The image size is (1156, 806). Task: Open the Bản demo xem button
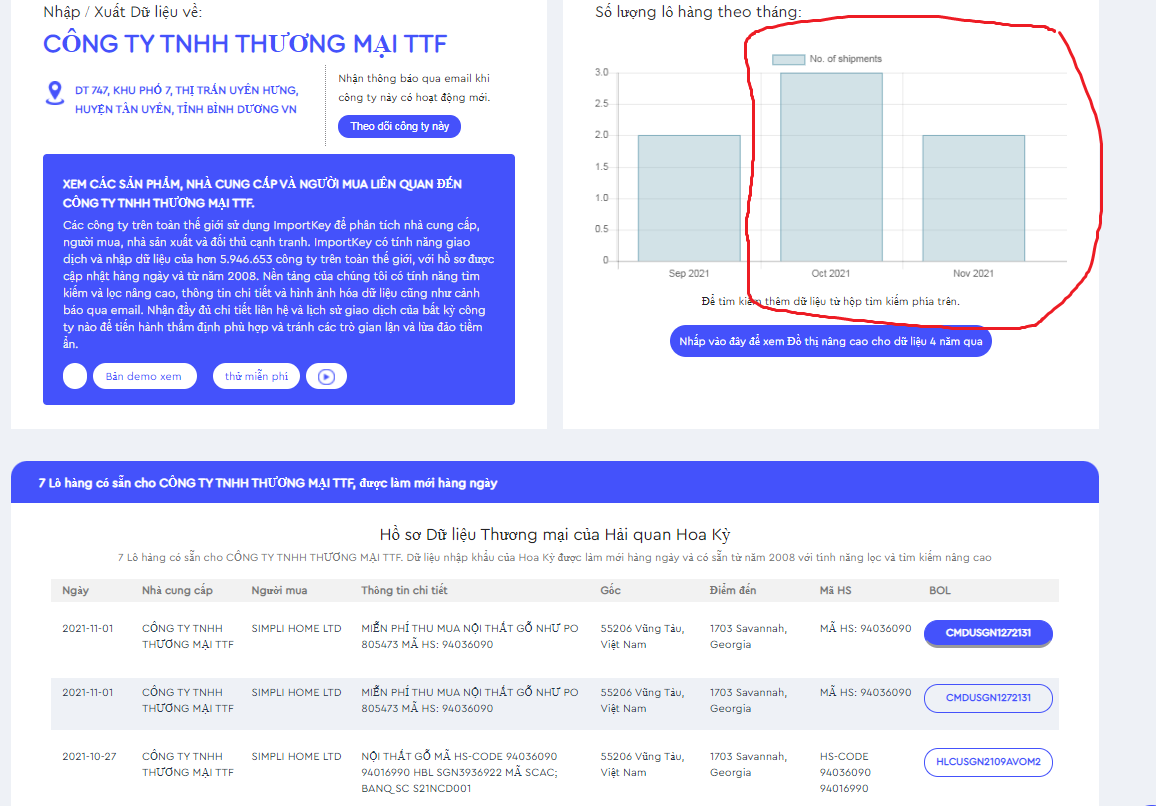pyautogui.click(x=144, y=376)
